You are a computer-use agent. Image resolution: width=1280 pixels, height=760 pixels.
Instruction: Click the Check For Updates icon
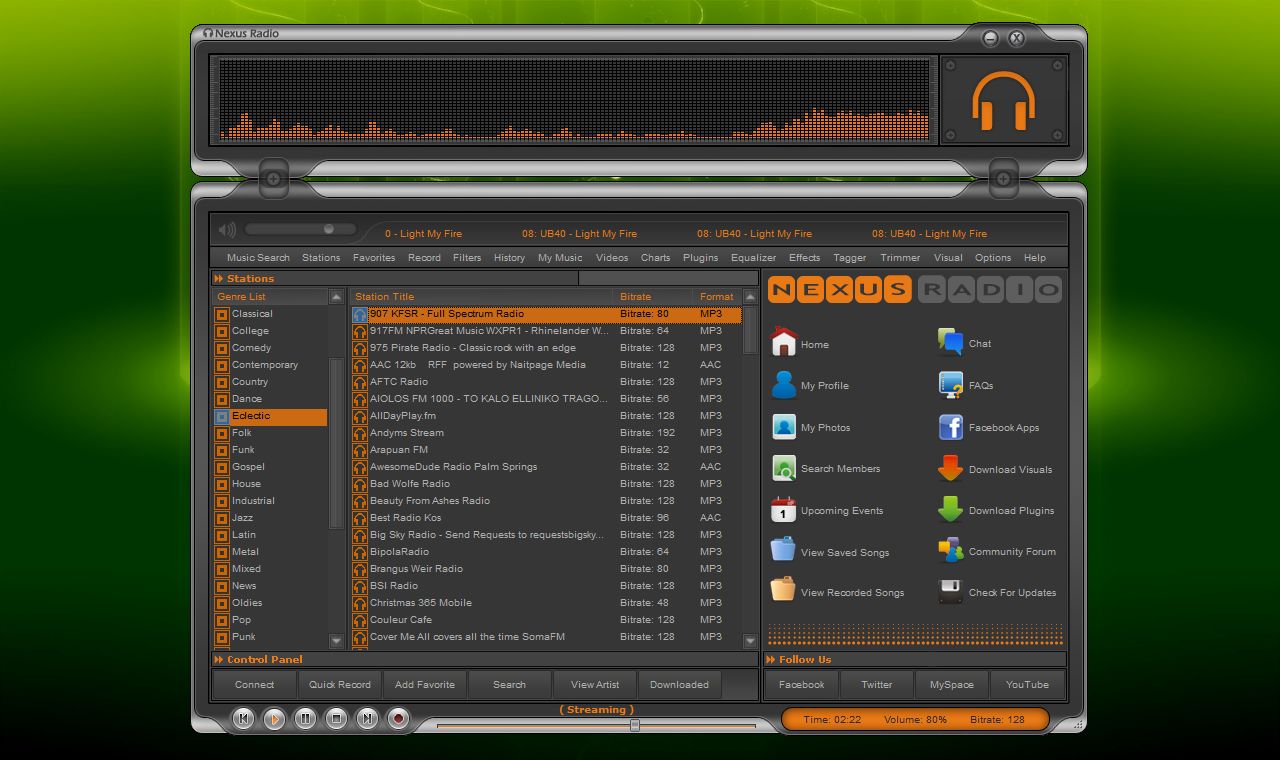[x=950, y=592]
